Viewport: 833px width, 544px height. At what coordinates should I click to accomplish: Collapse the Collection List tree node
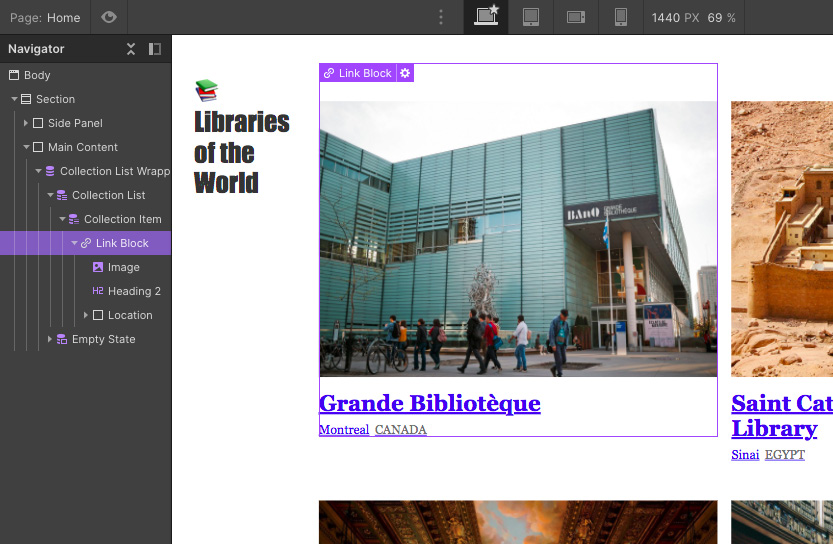pyautogui.click(x=50, y=195)
